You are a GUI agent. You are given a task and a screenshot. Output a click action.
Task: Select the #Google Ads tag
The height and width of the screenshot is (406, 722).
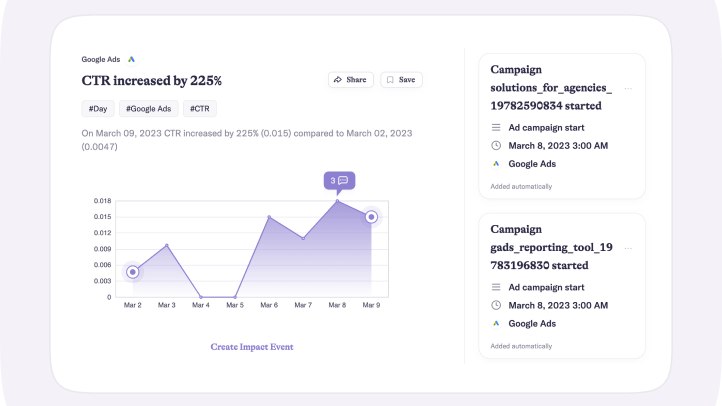[148, 109]
